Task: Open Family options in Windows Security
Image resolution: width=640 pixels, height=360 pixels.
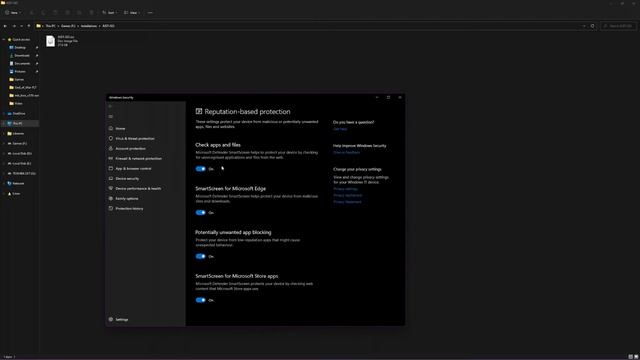Action: (127, 199)
